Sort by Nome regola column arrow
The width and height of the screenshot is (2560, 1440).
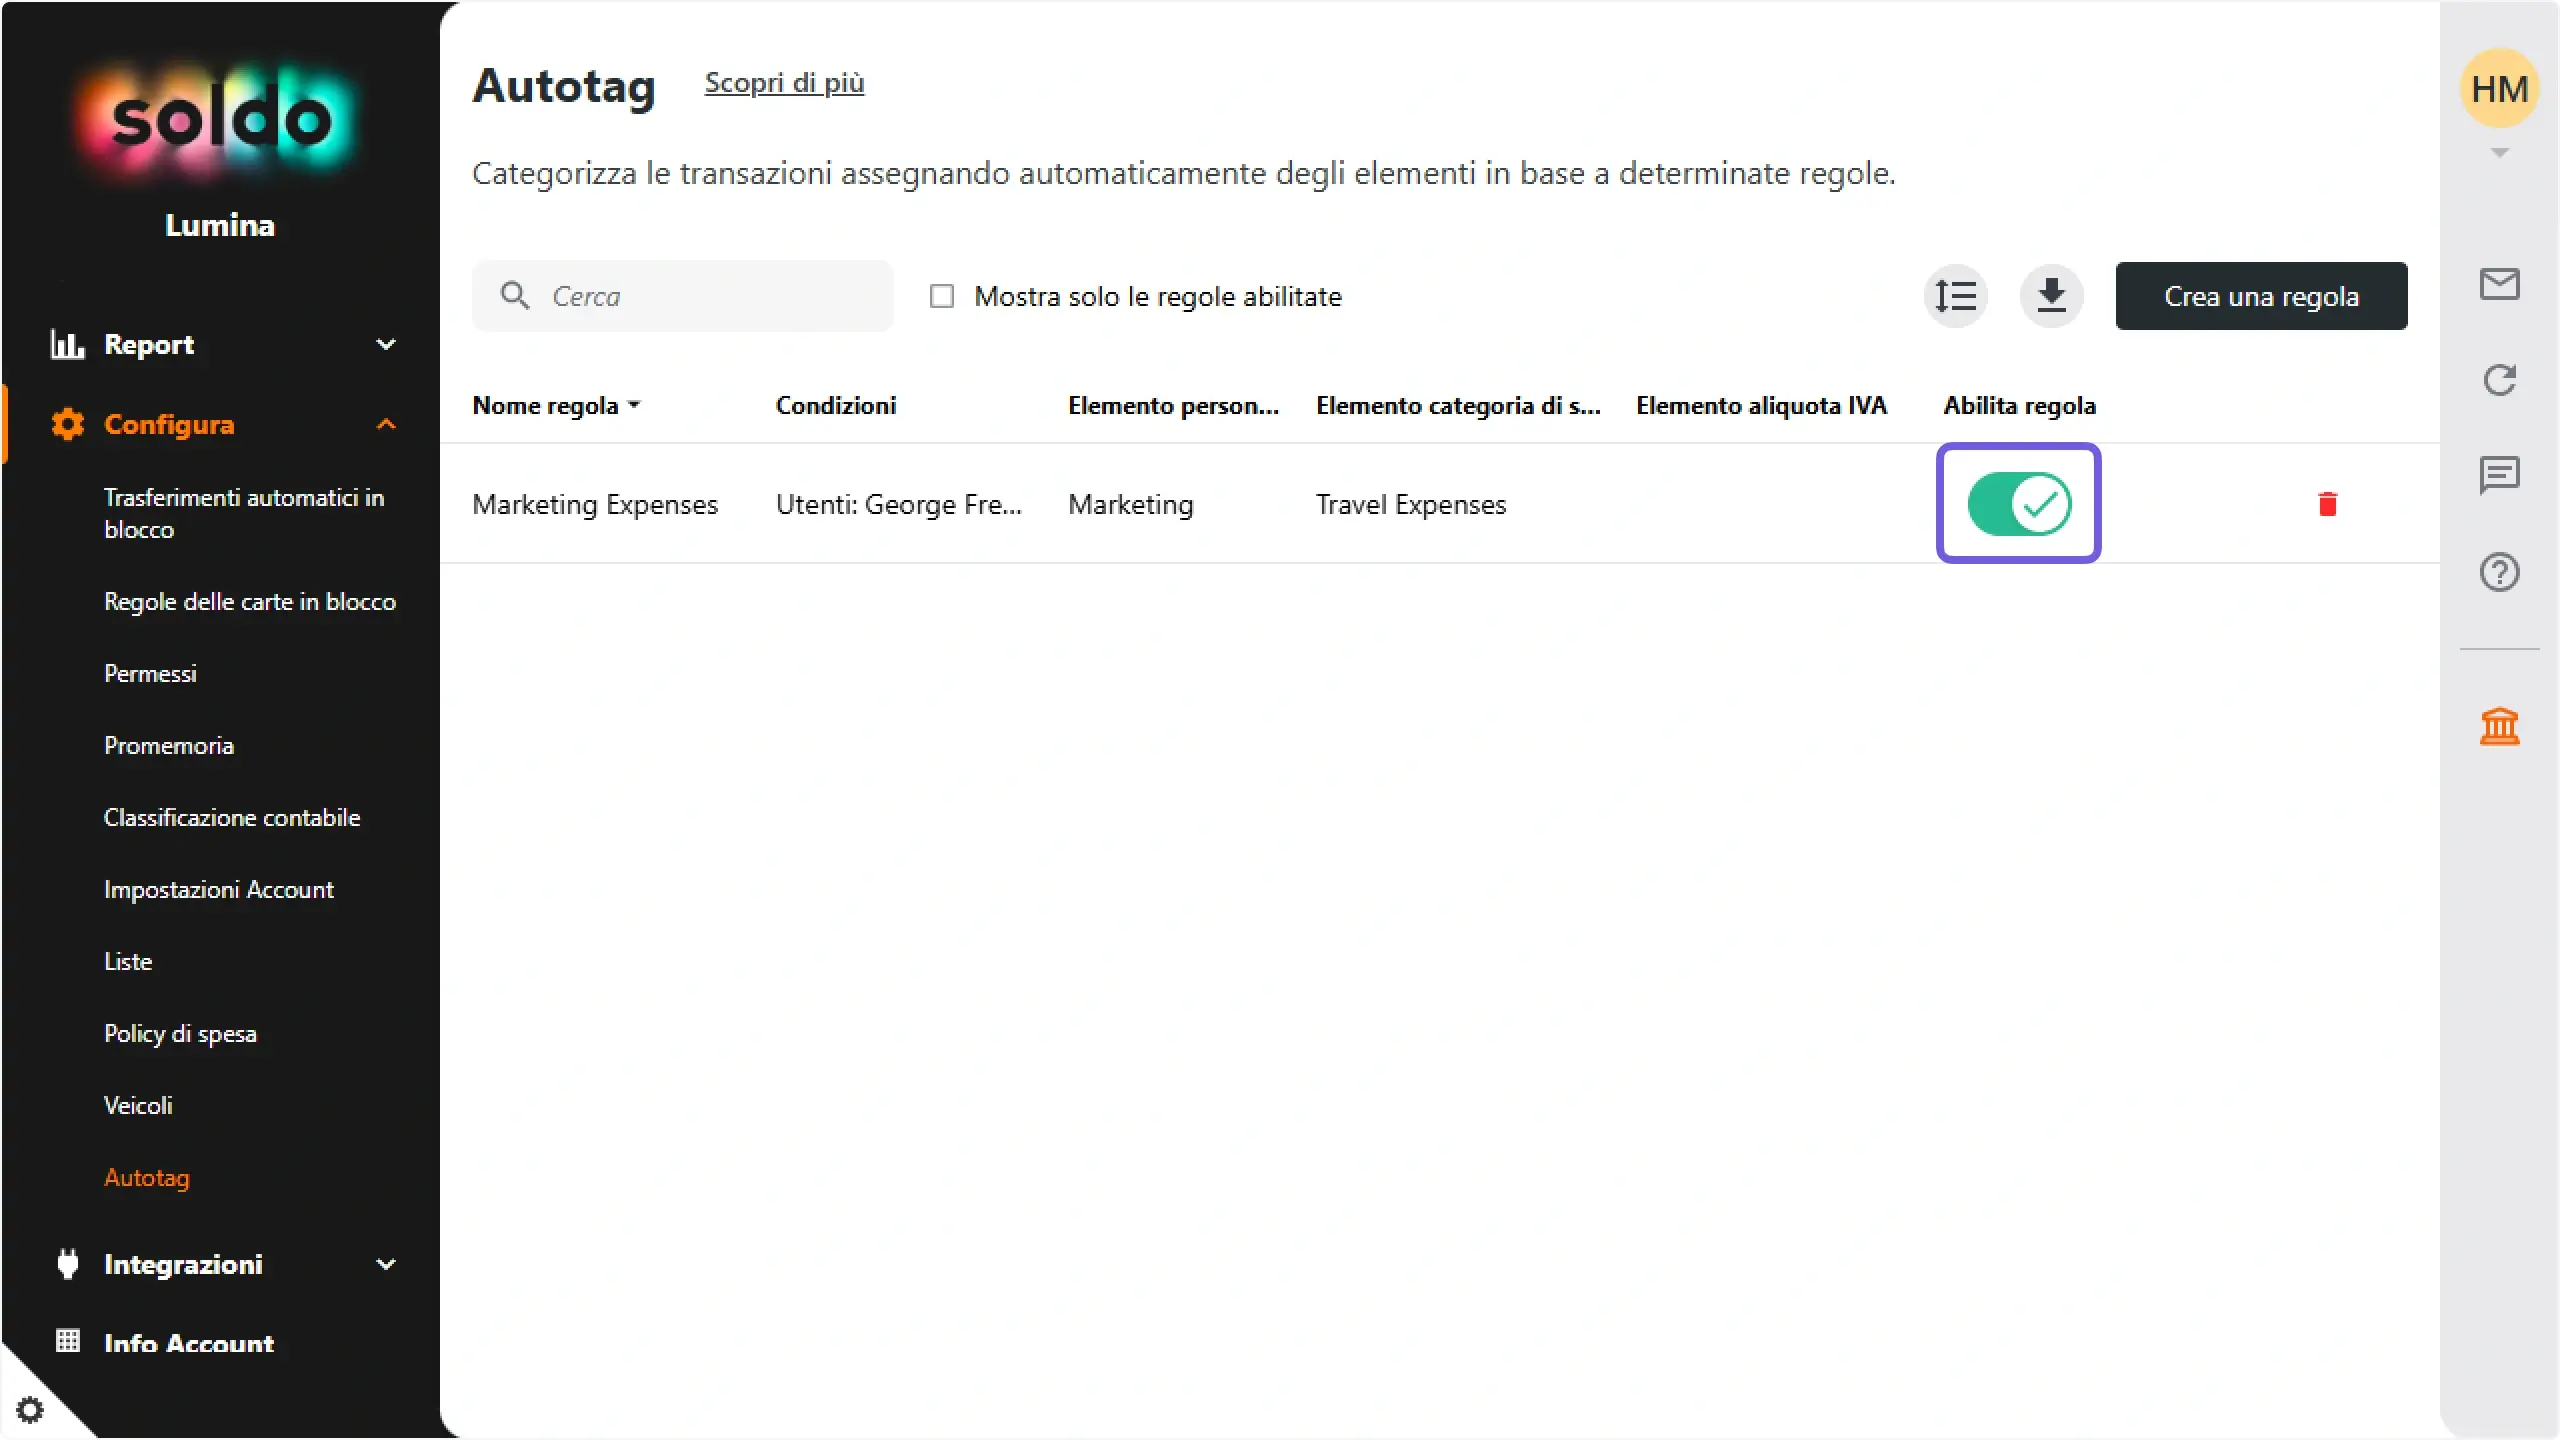coord(634,405)
